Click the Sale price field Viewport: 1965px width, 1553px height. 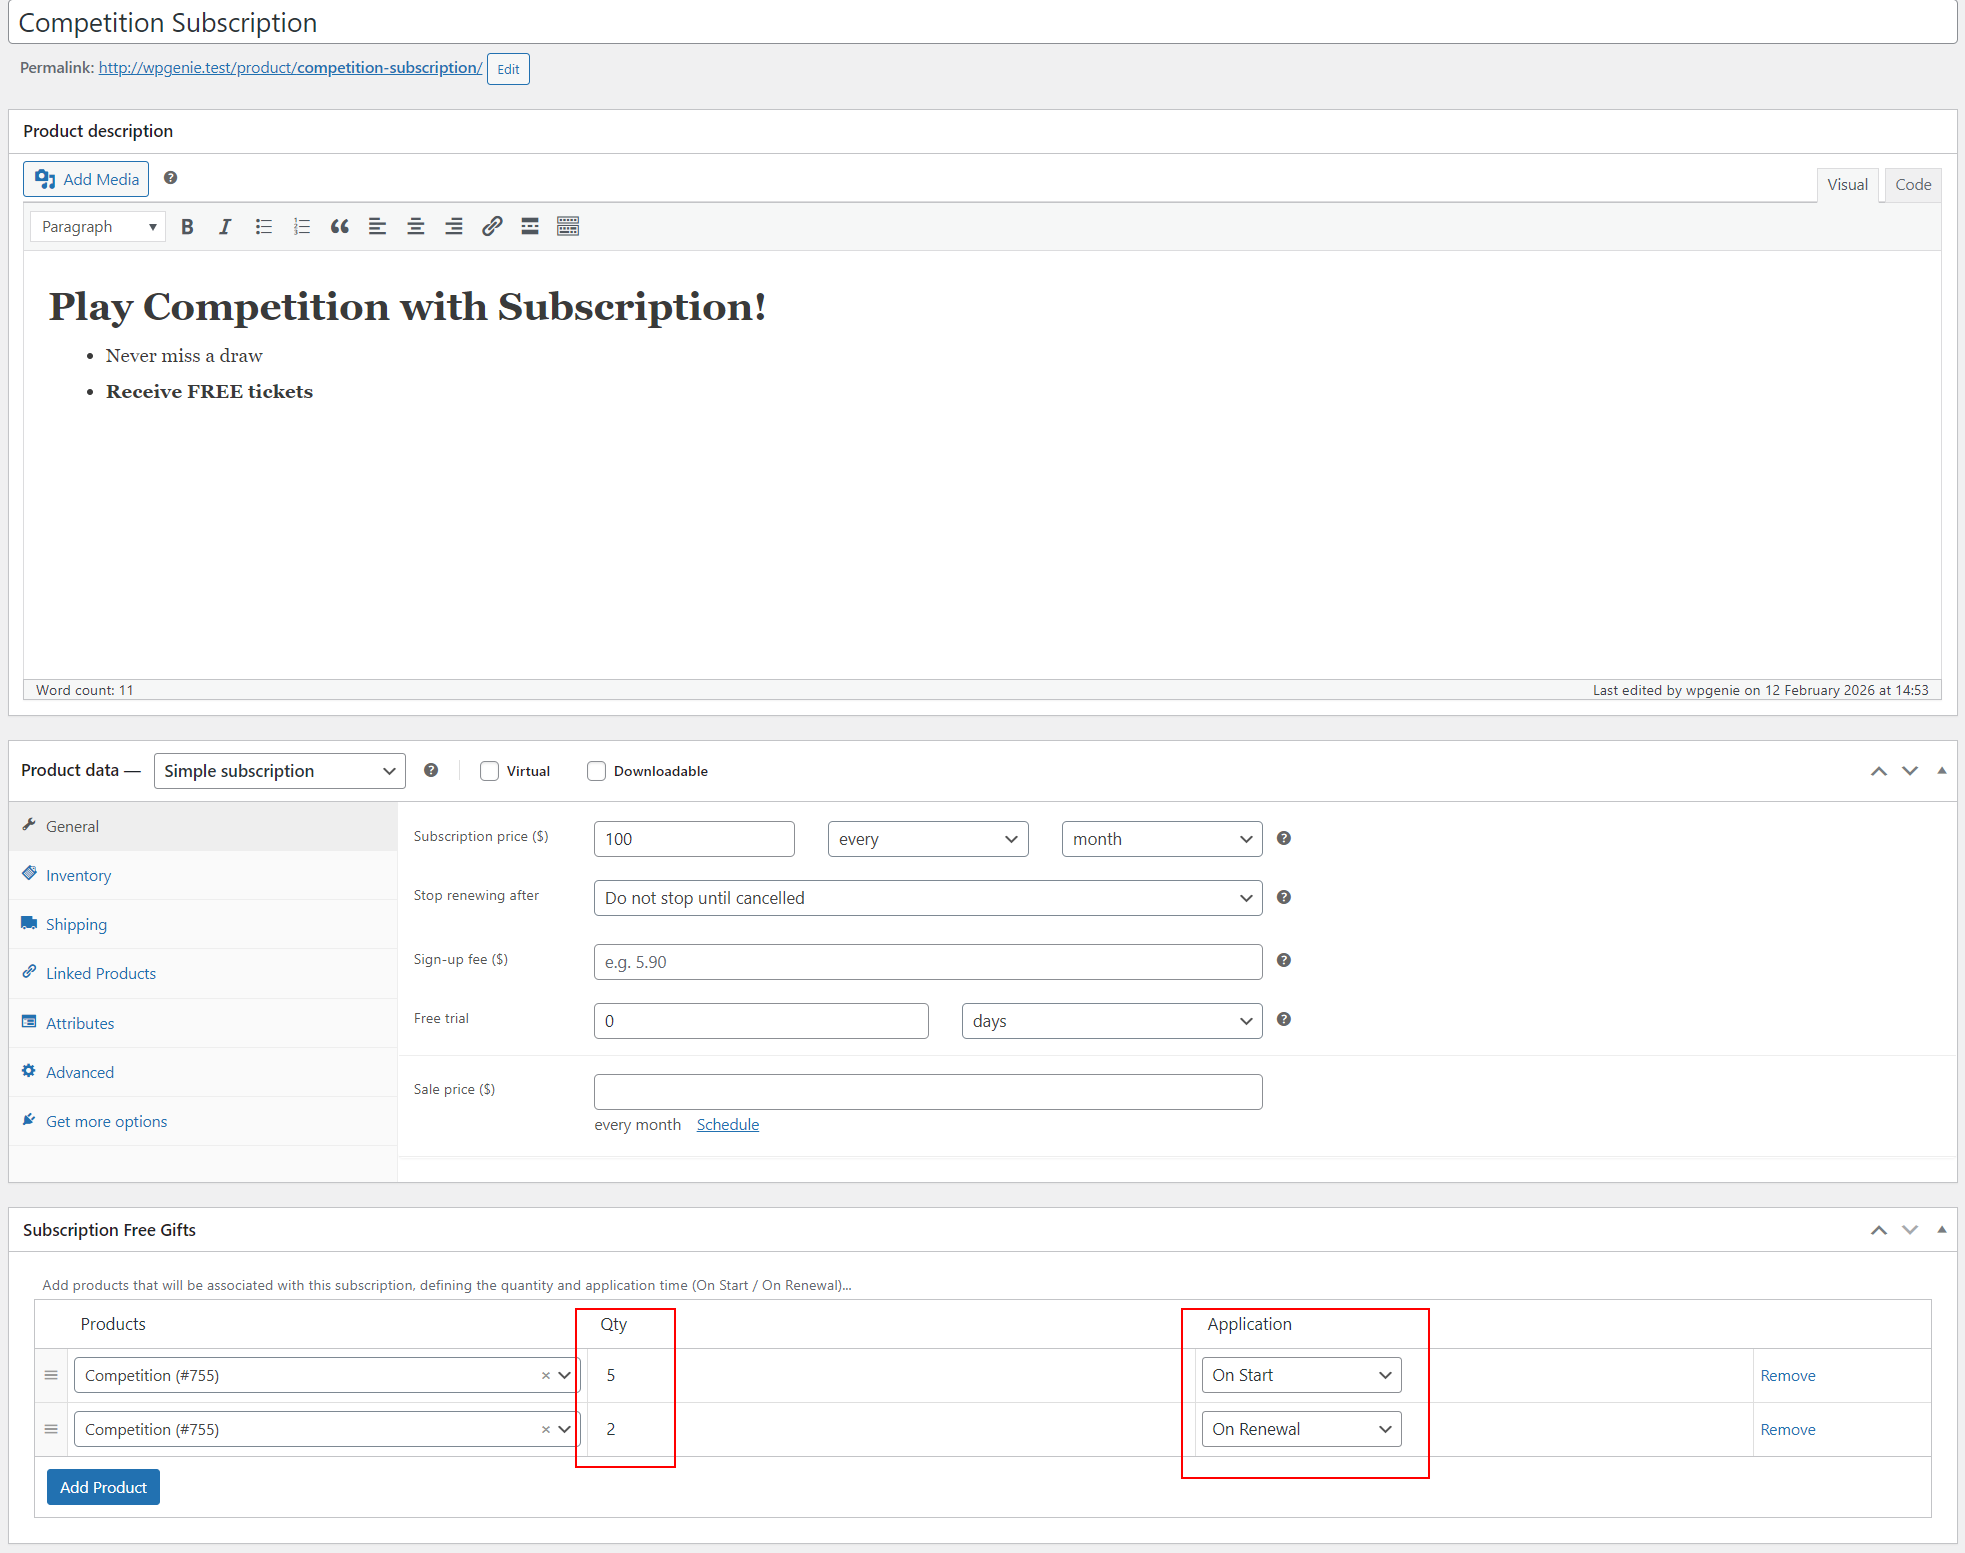[928, 1092]
